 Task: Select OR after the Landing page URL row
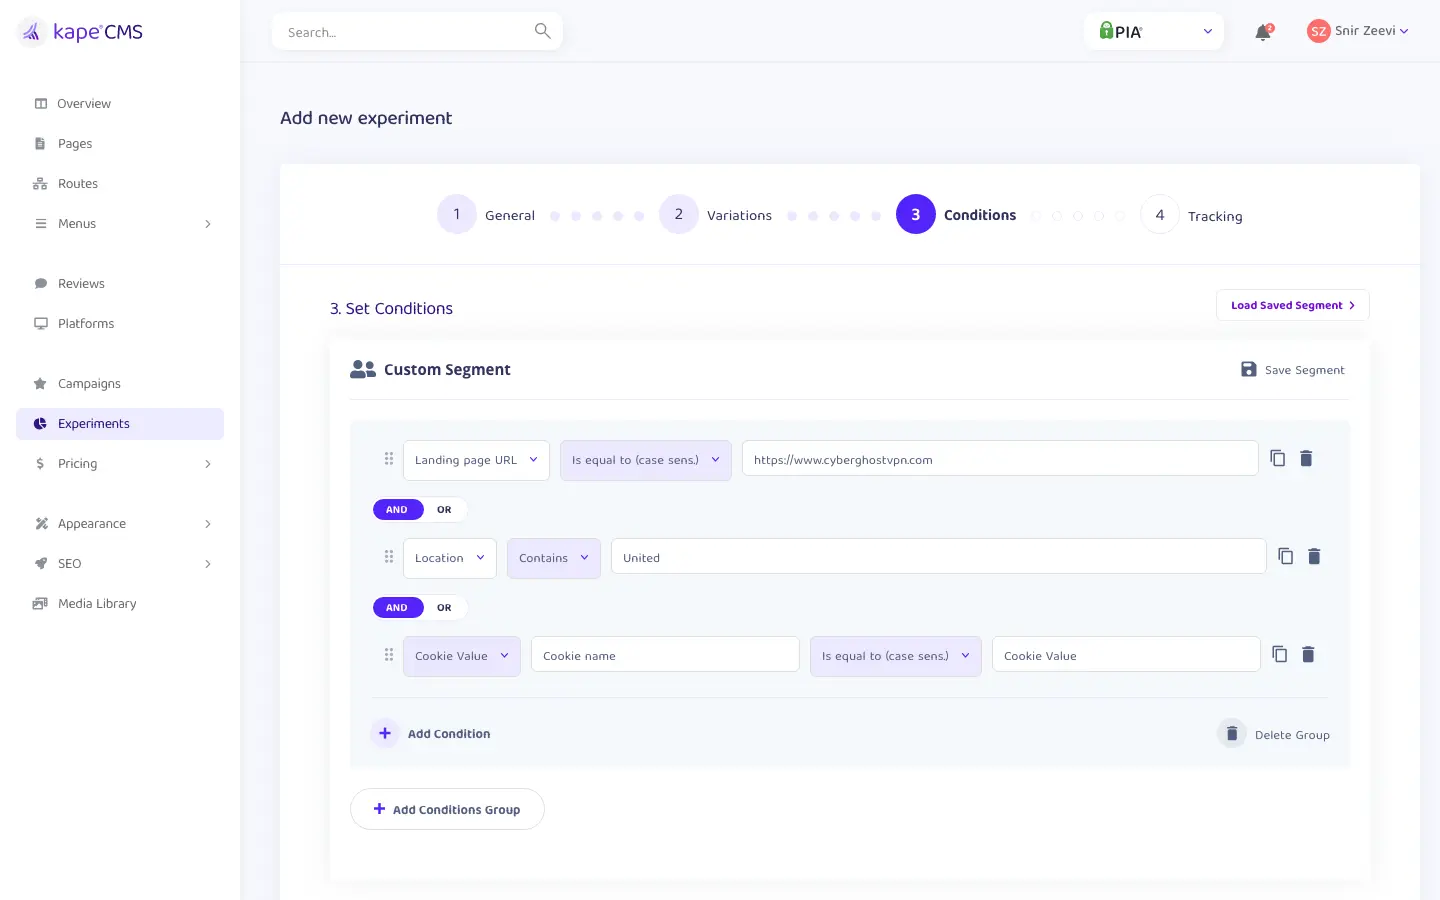pos(444,509)
